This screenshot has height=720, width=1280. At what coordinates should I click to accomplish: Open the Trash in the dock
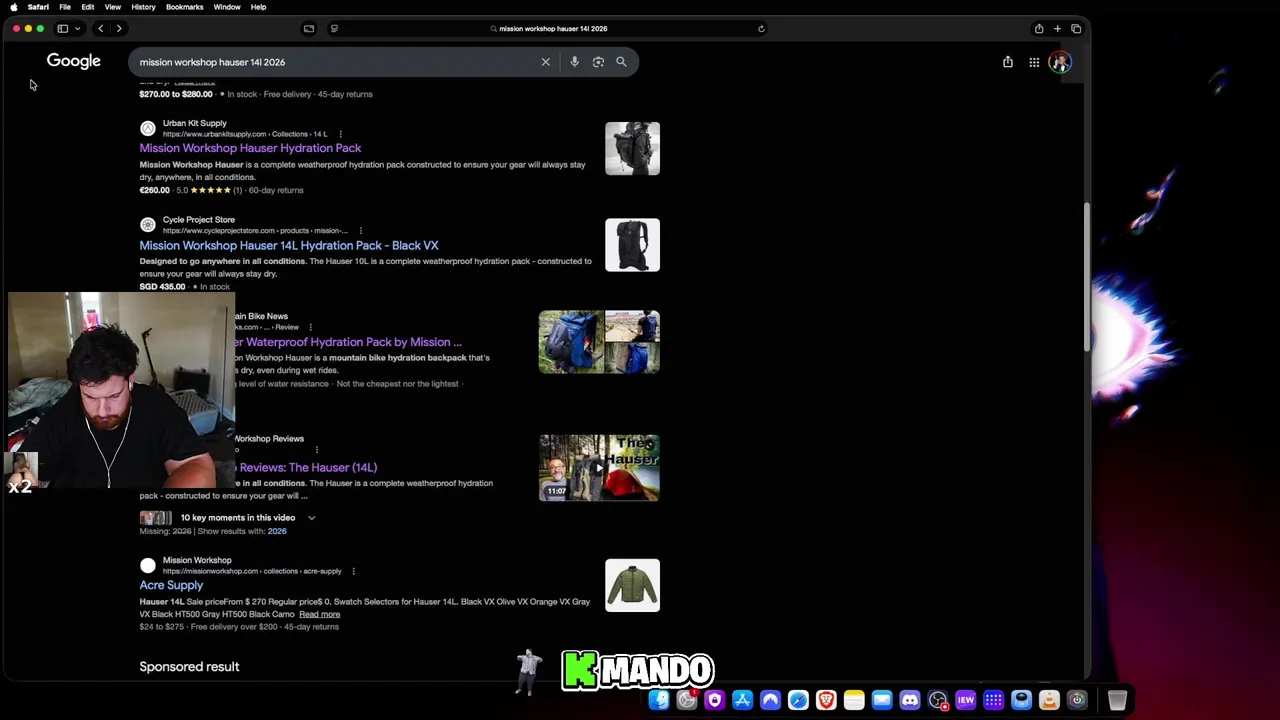(1117, 700)
